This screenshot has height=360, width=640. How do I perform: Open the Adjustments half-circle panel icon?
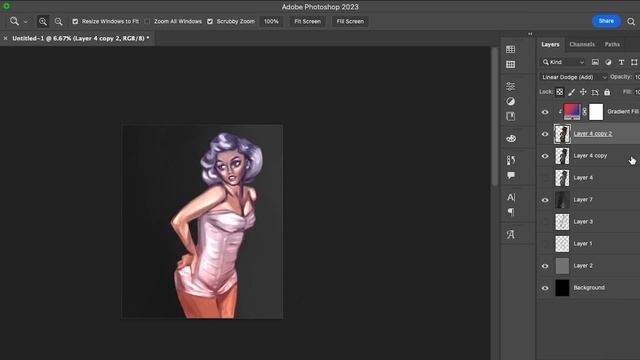tap(510, 101)
